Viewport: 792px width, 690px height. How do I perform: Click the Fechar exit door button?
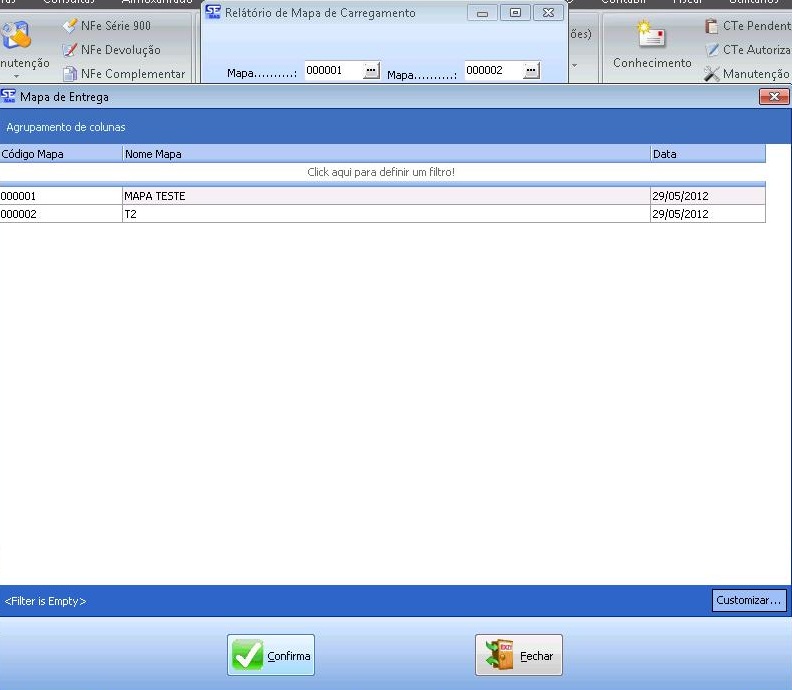pos(519,656)
